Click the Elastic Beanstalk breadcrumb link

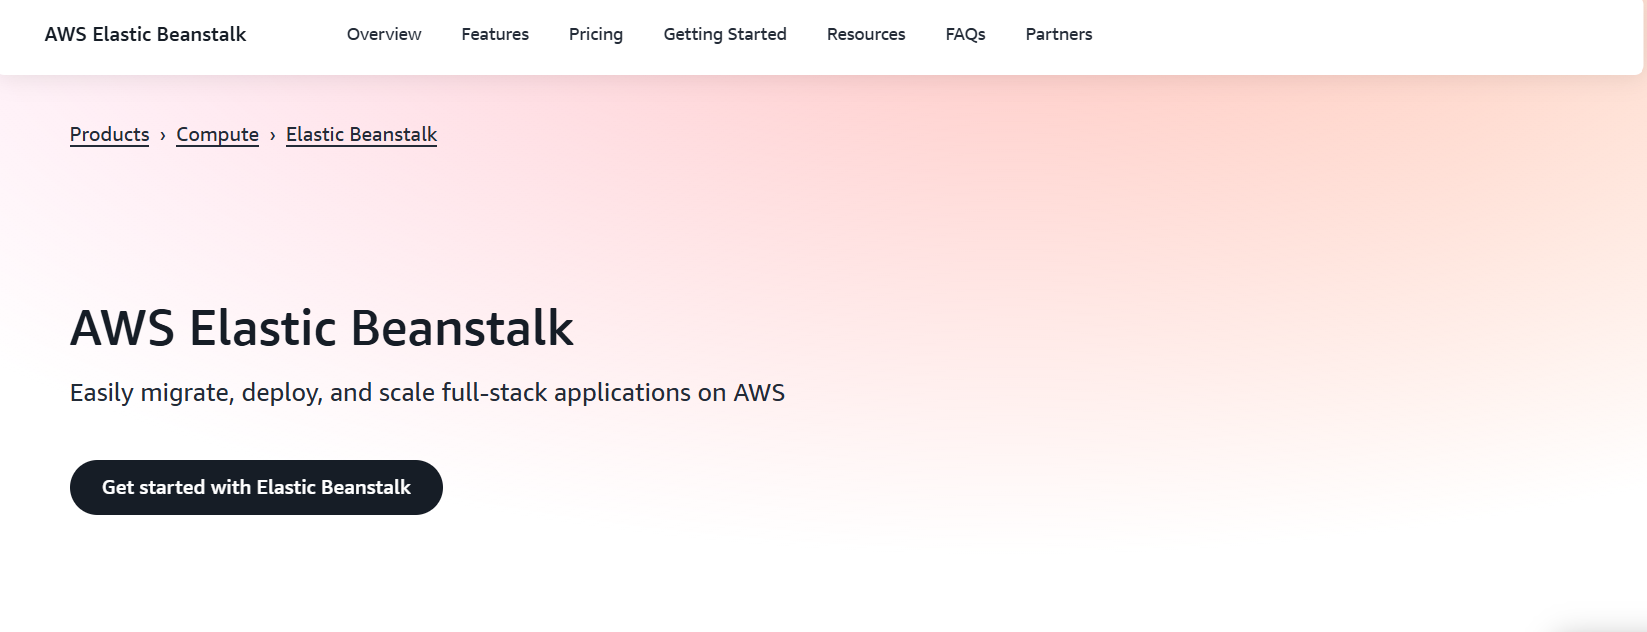click(x=362, y=134)
